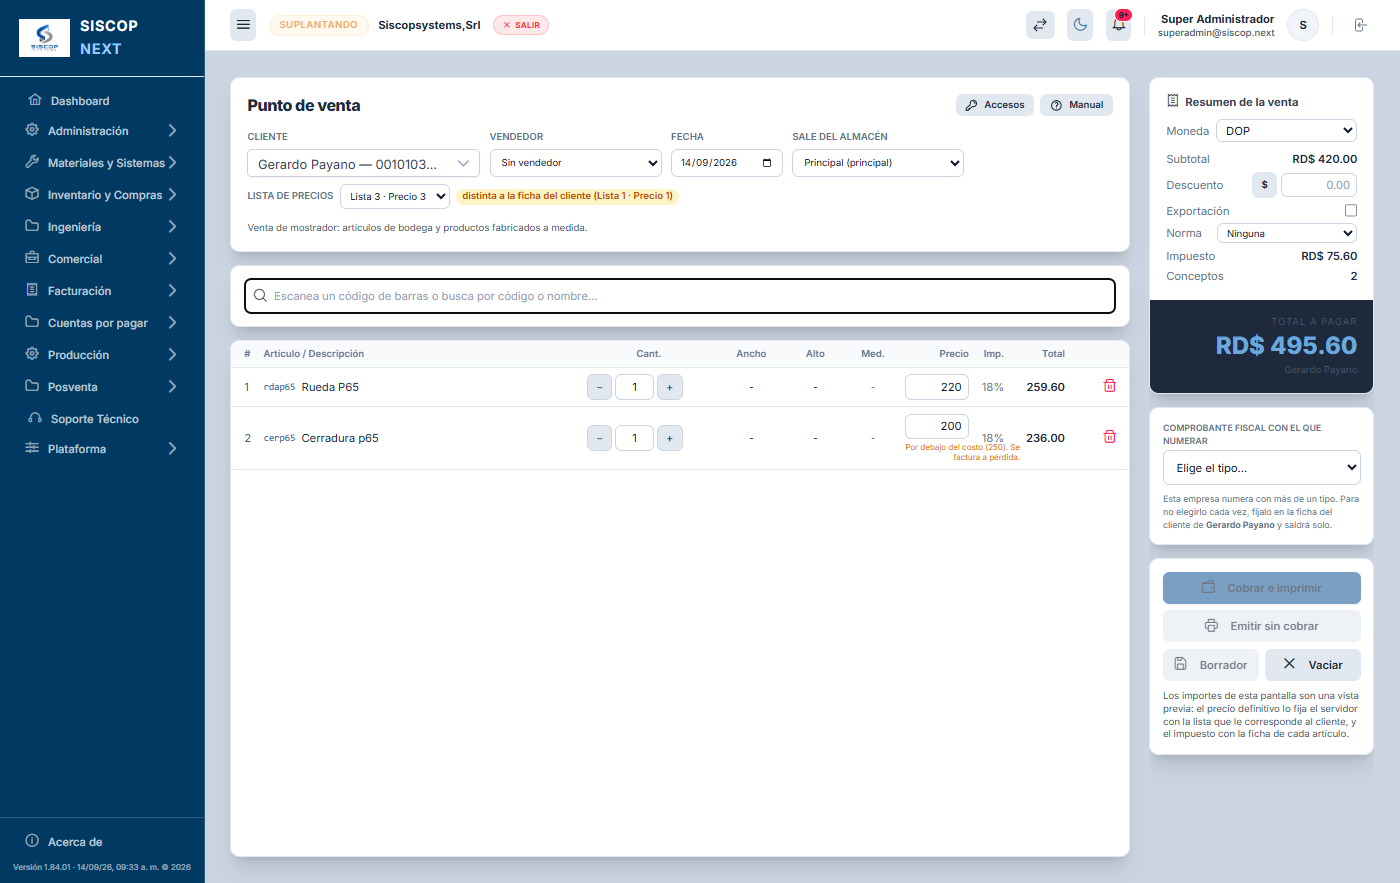Screen dimensions: 1400x883
Task: Choose a comprobante fiscal type
Action: point(1262,468)
